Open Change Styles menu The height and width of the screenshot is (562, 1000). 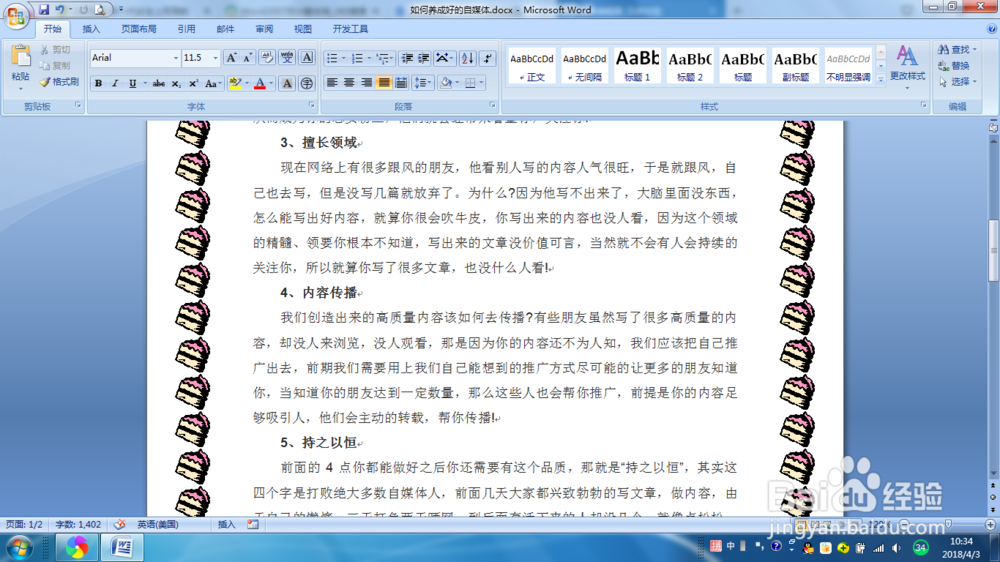908,66
